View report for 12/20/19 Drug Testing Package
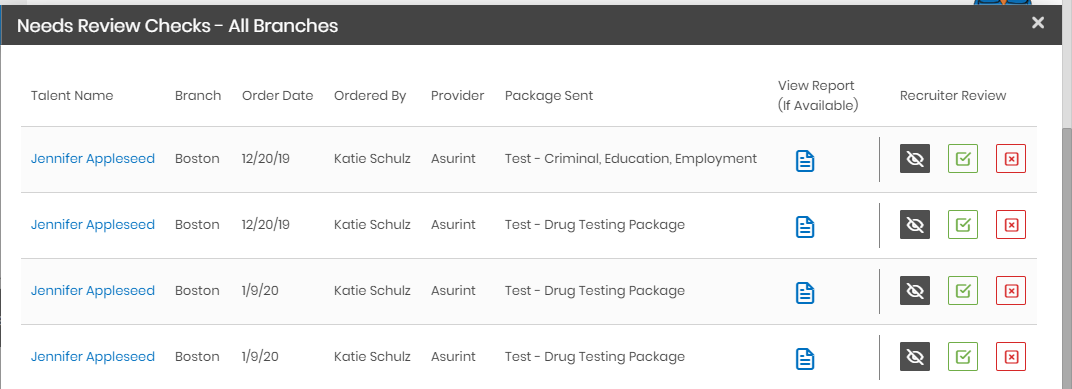 (805, 226)
